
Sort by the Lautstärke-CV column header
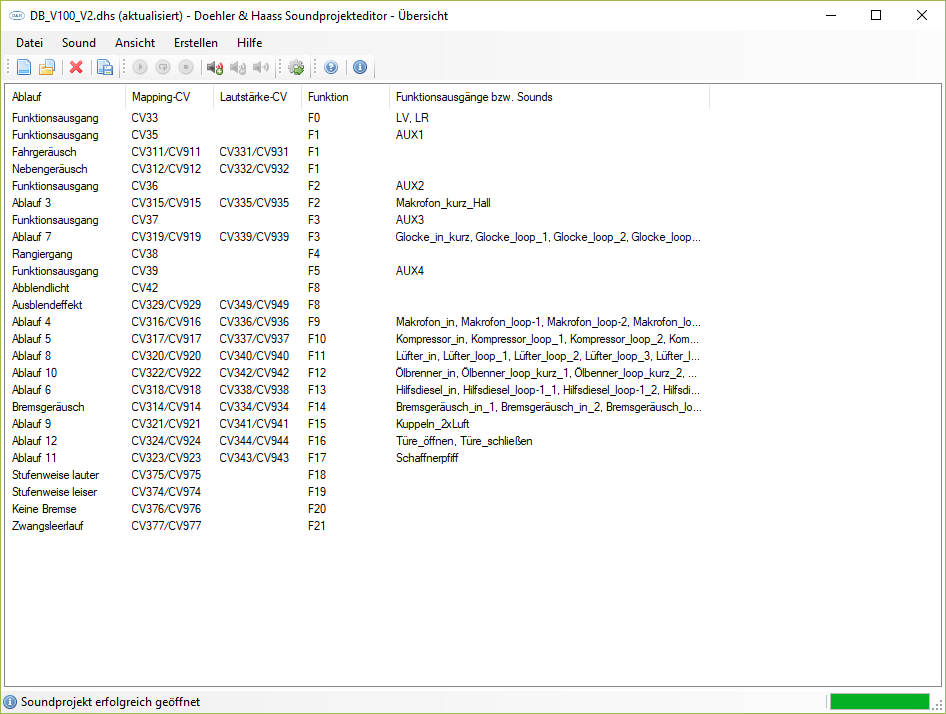pyautogui.click(x=257, y=97)
